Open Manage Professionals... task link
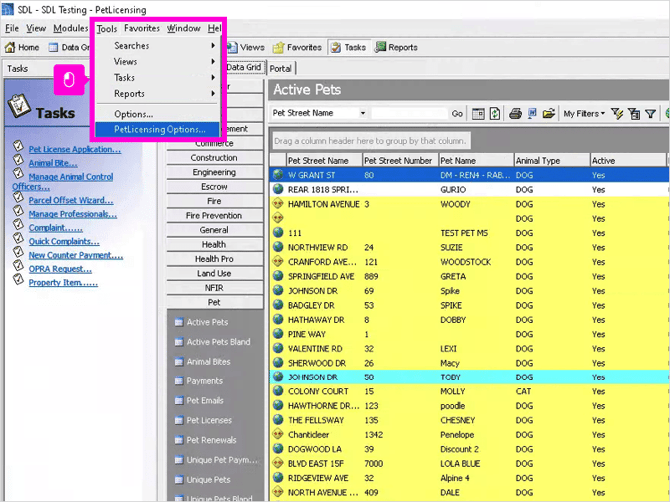Image resolution: width=670 pixels, height=502 pixels. [x=73, y=214]
